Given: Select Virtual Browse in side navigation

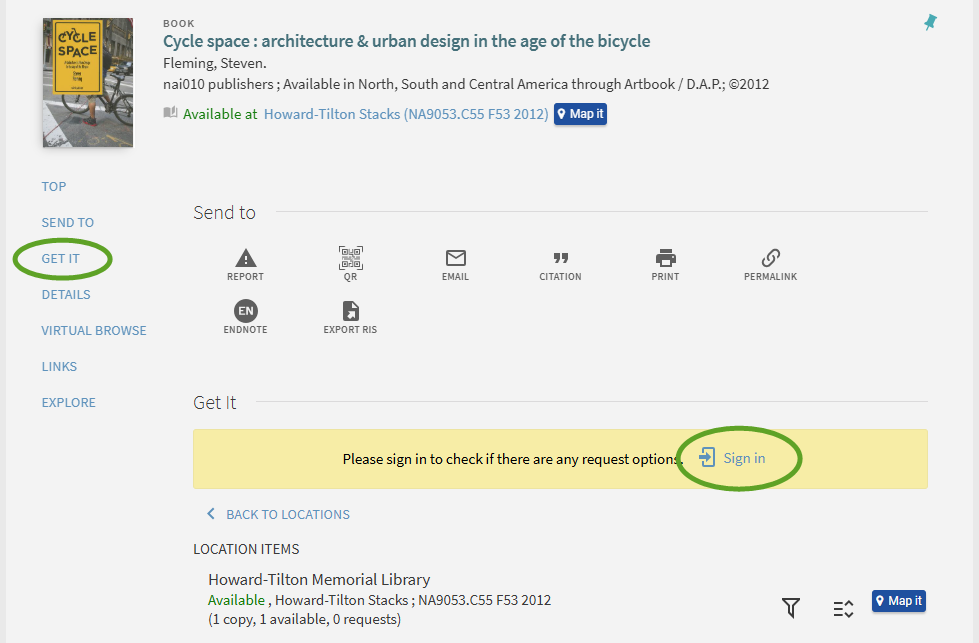Looking at the screenshot, I should pyautogui.click(x=94, y=330).
